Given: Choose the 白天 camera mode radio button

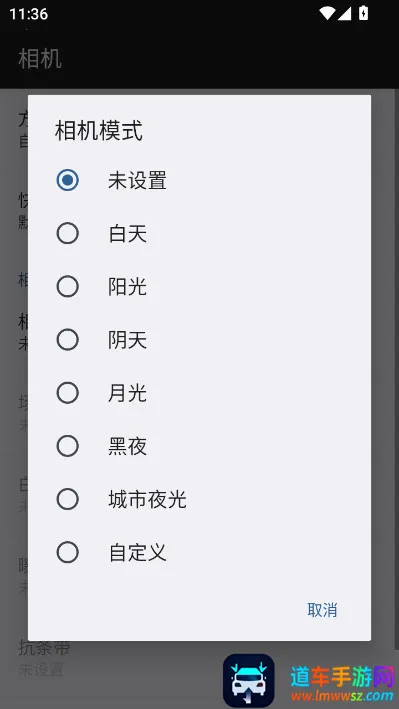Looking at the screenshot, I should click(67, 234).
